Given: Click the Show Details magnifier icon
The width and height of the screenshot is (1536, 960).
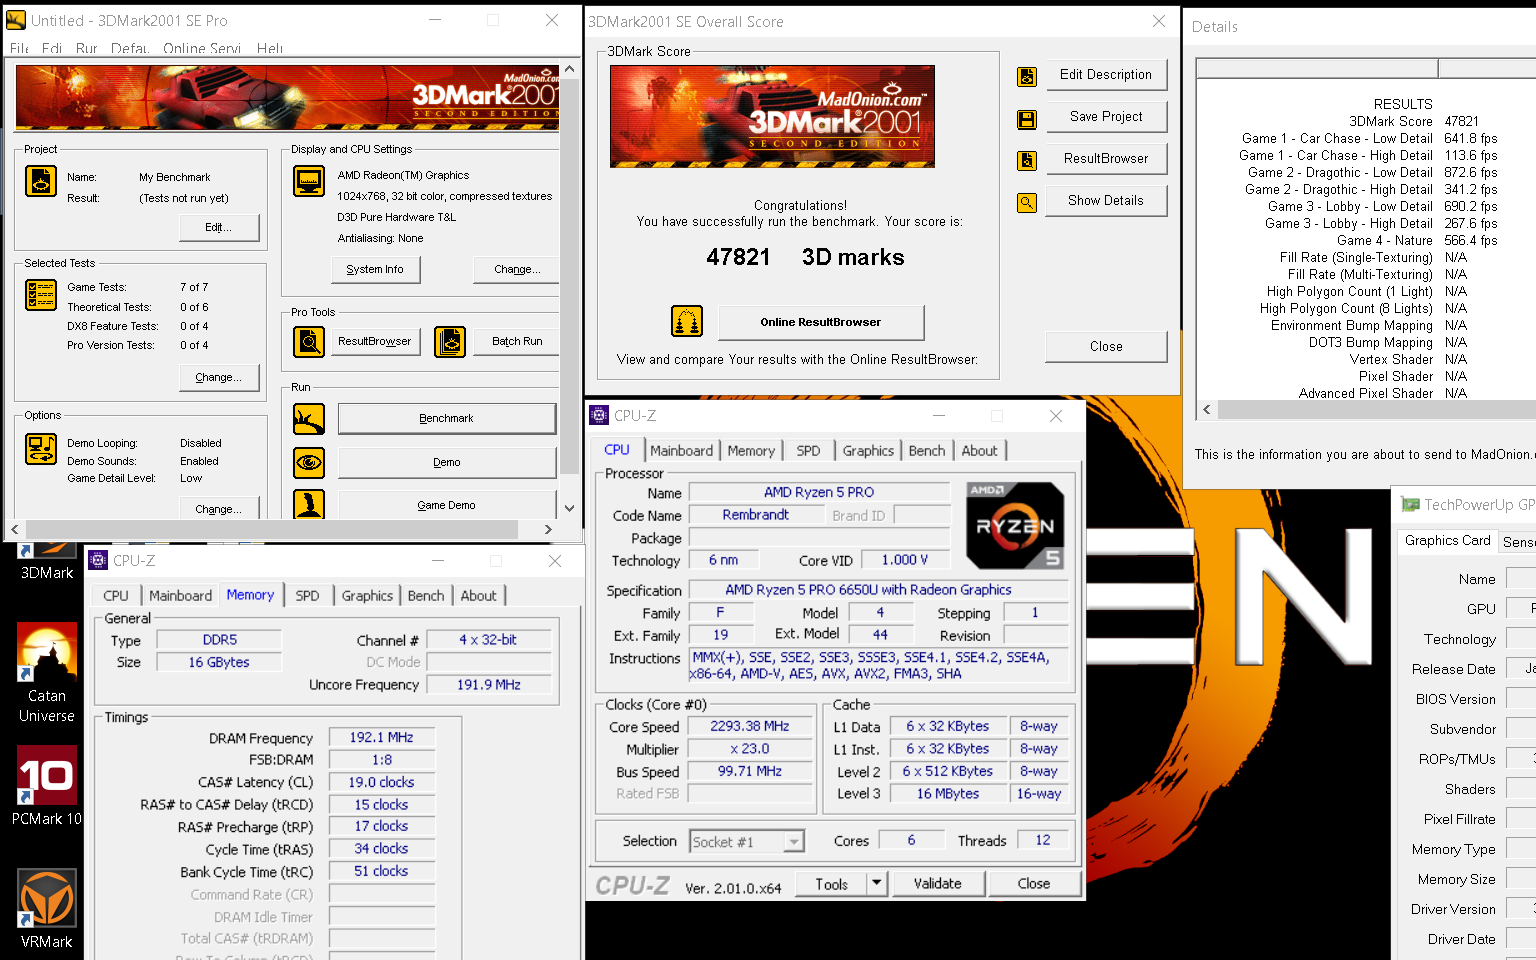Looking at the screenshot, I should (x=1027, y=203).
